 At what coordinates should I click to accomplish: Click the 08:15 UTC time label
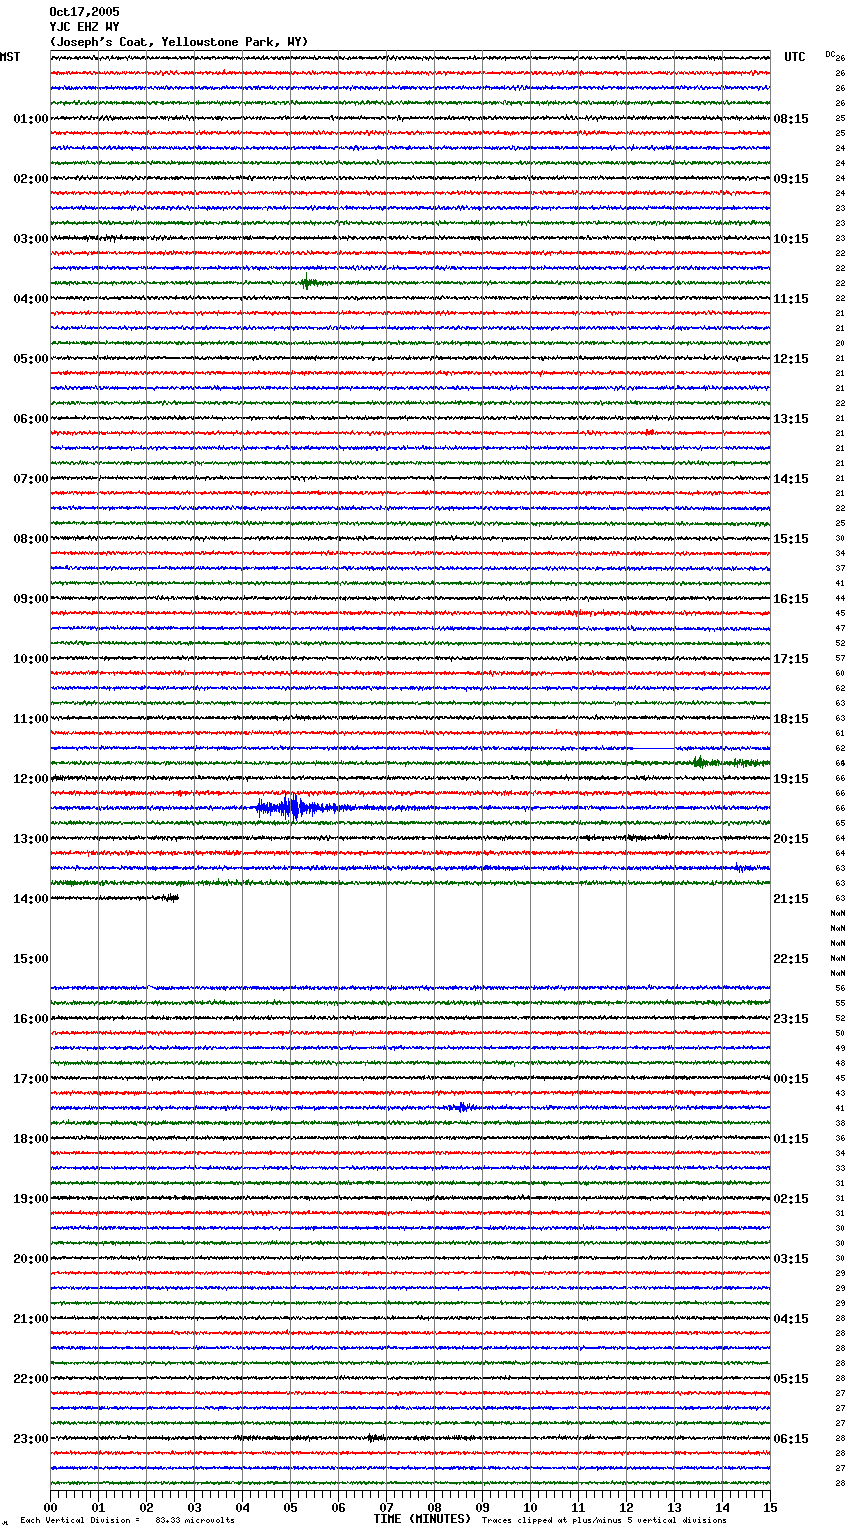(x=791, y=119)
